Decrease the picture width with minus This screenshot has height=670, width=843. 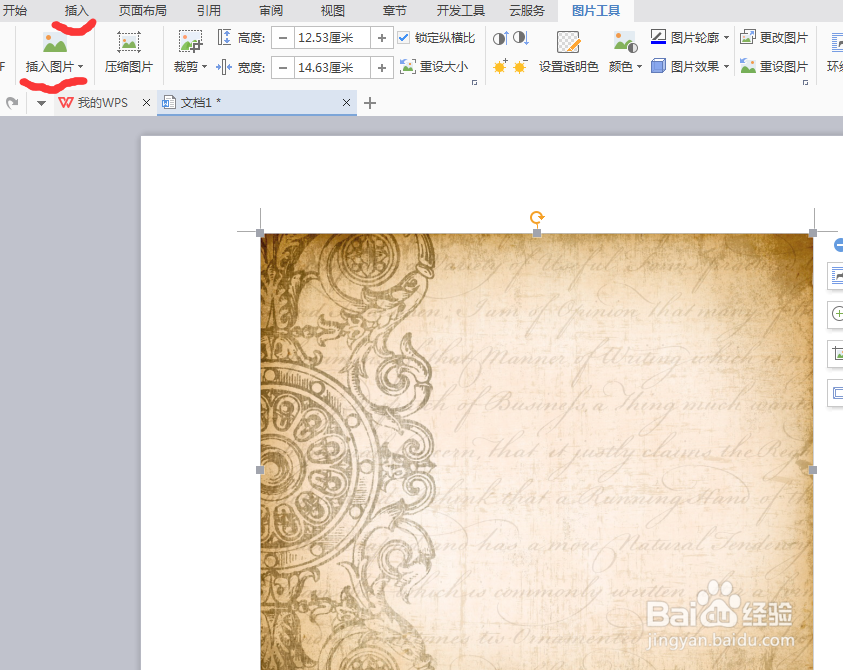point(283,68)
